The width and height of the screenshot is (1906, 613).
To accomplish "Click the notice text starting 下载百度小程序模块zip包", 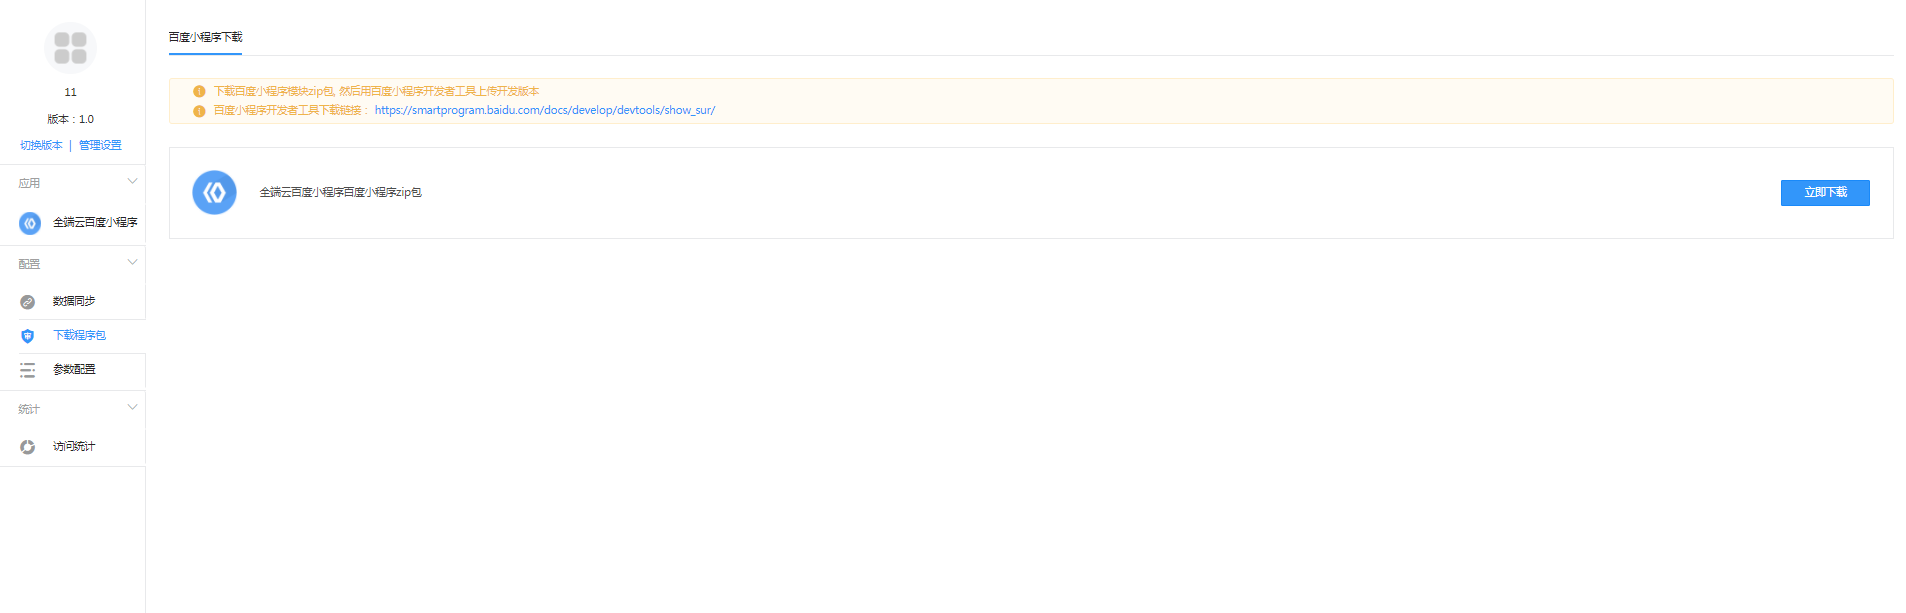I will (x=376, y=91).
